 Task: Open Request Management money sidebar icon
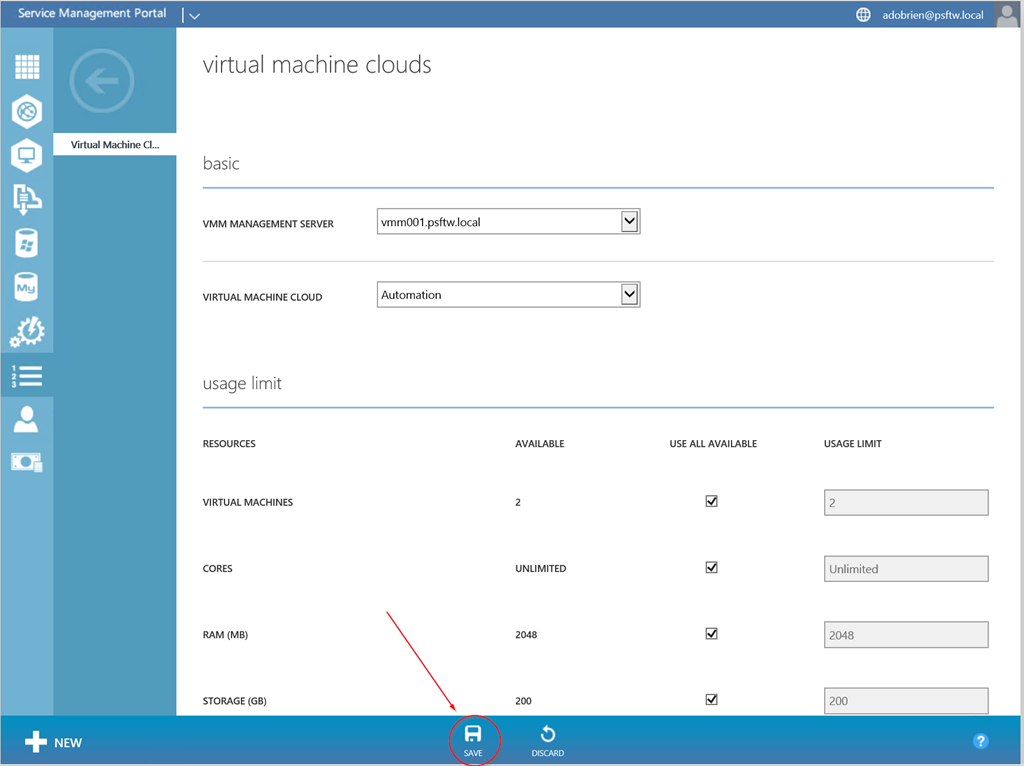click(27, 462)
